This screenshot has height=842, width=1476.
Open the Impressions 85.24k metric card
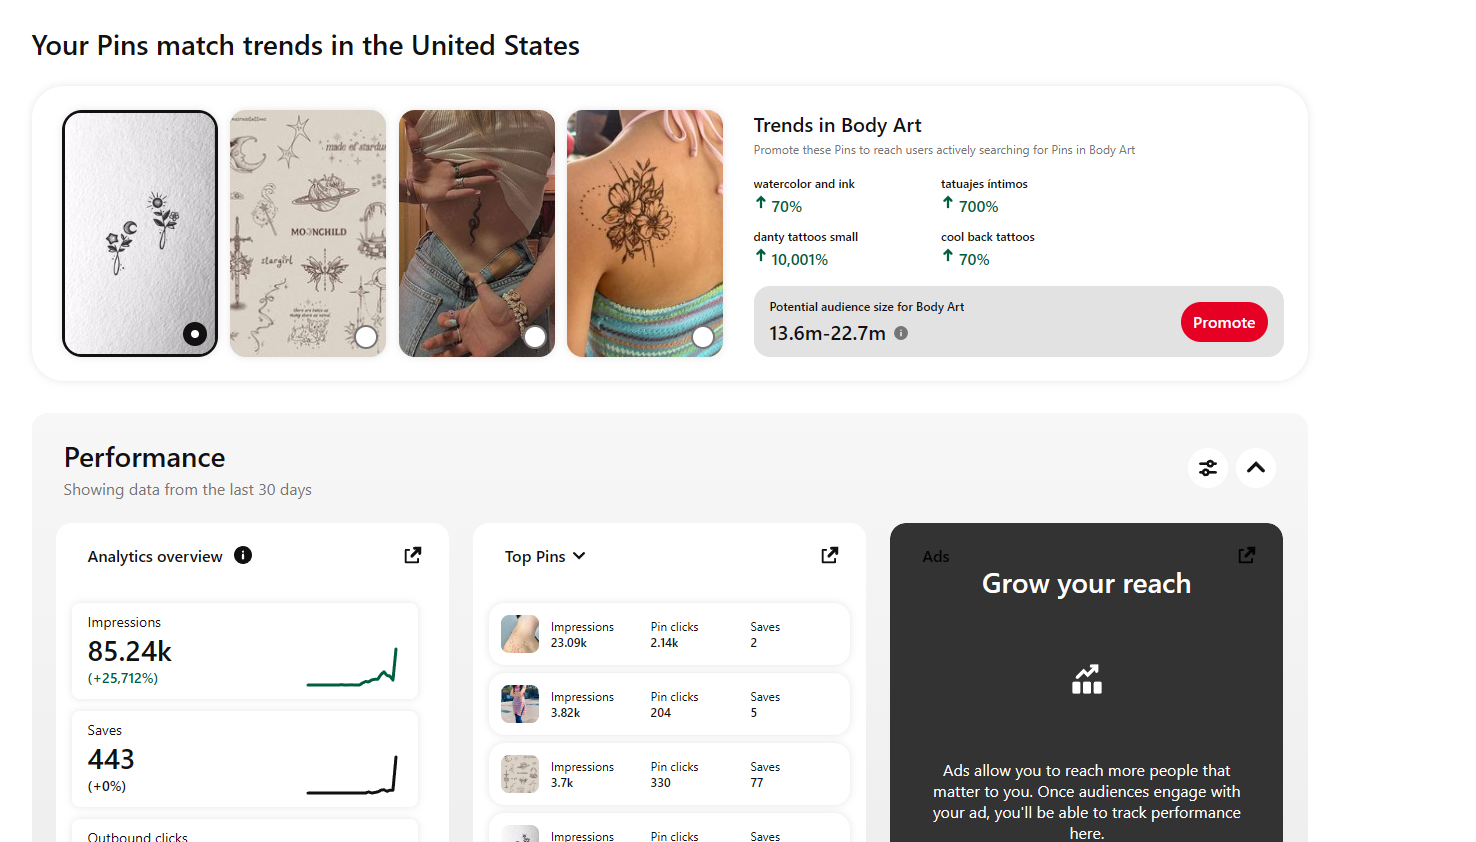245,651
